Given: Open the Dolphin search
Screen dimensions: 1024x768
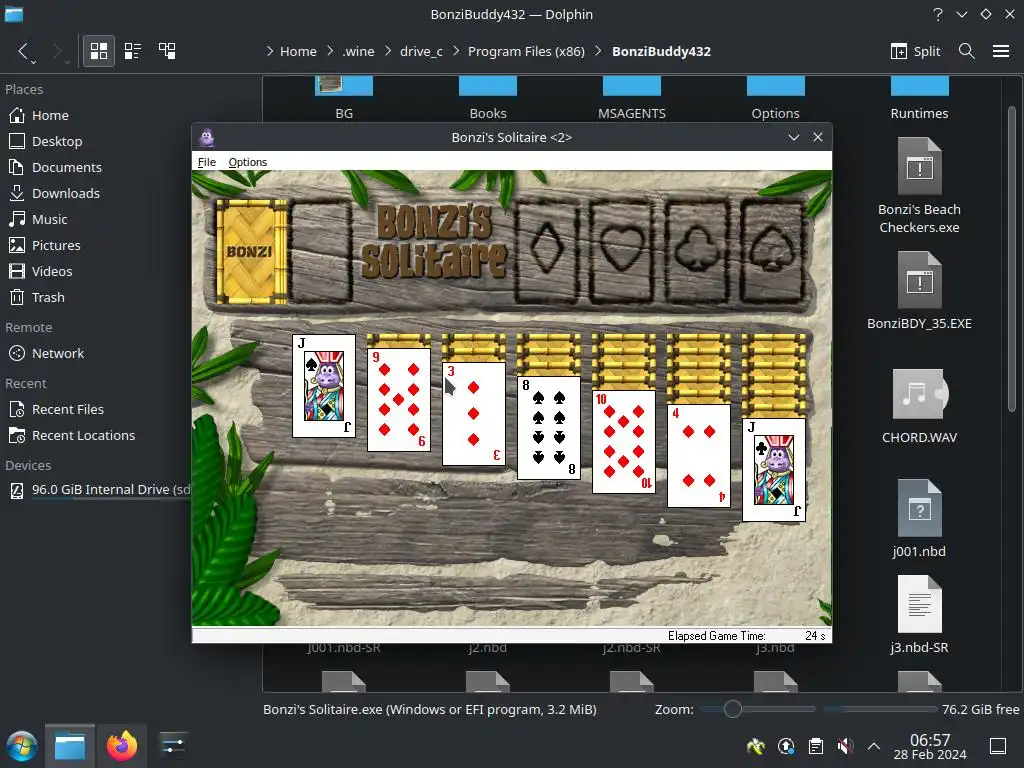Looking at the screenshot, I should (x=967, y=51).
